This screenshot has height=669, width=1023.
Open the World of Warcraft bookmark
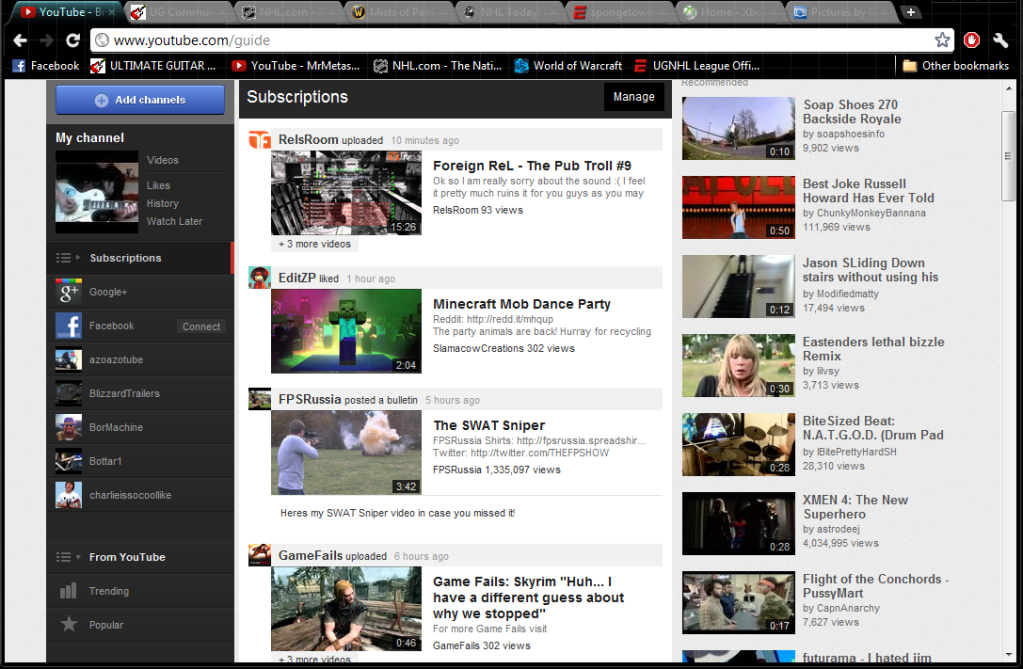pos(568,66)
